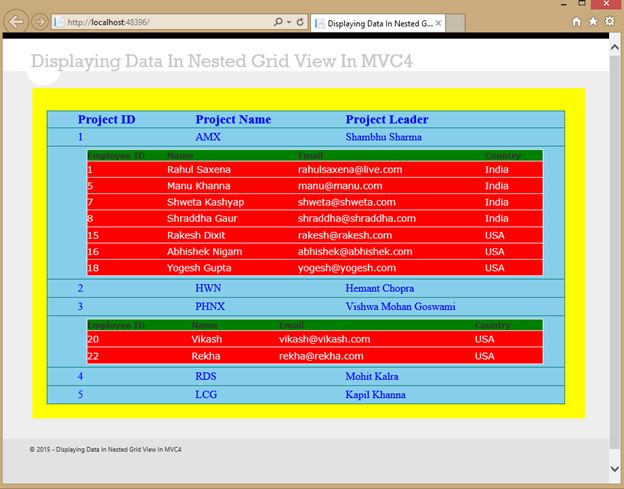Open Favorites with the star icon
624x489 pixels.
(x=593, y=21)
